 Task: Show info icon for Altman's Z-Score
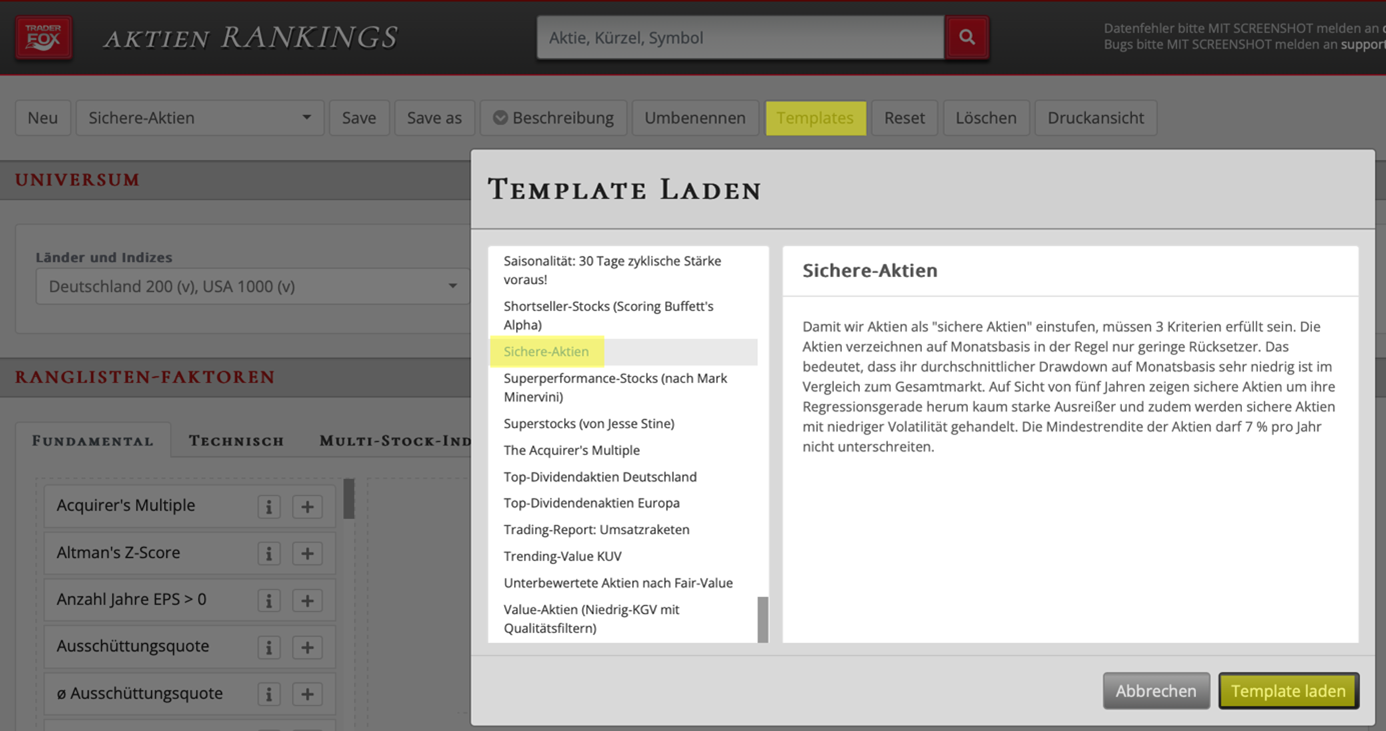point(268,554)
